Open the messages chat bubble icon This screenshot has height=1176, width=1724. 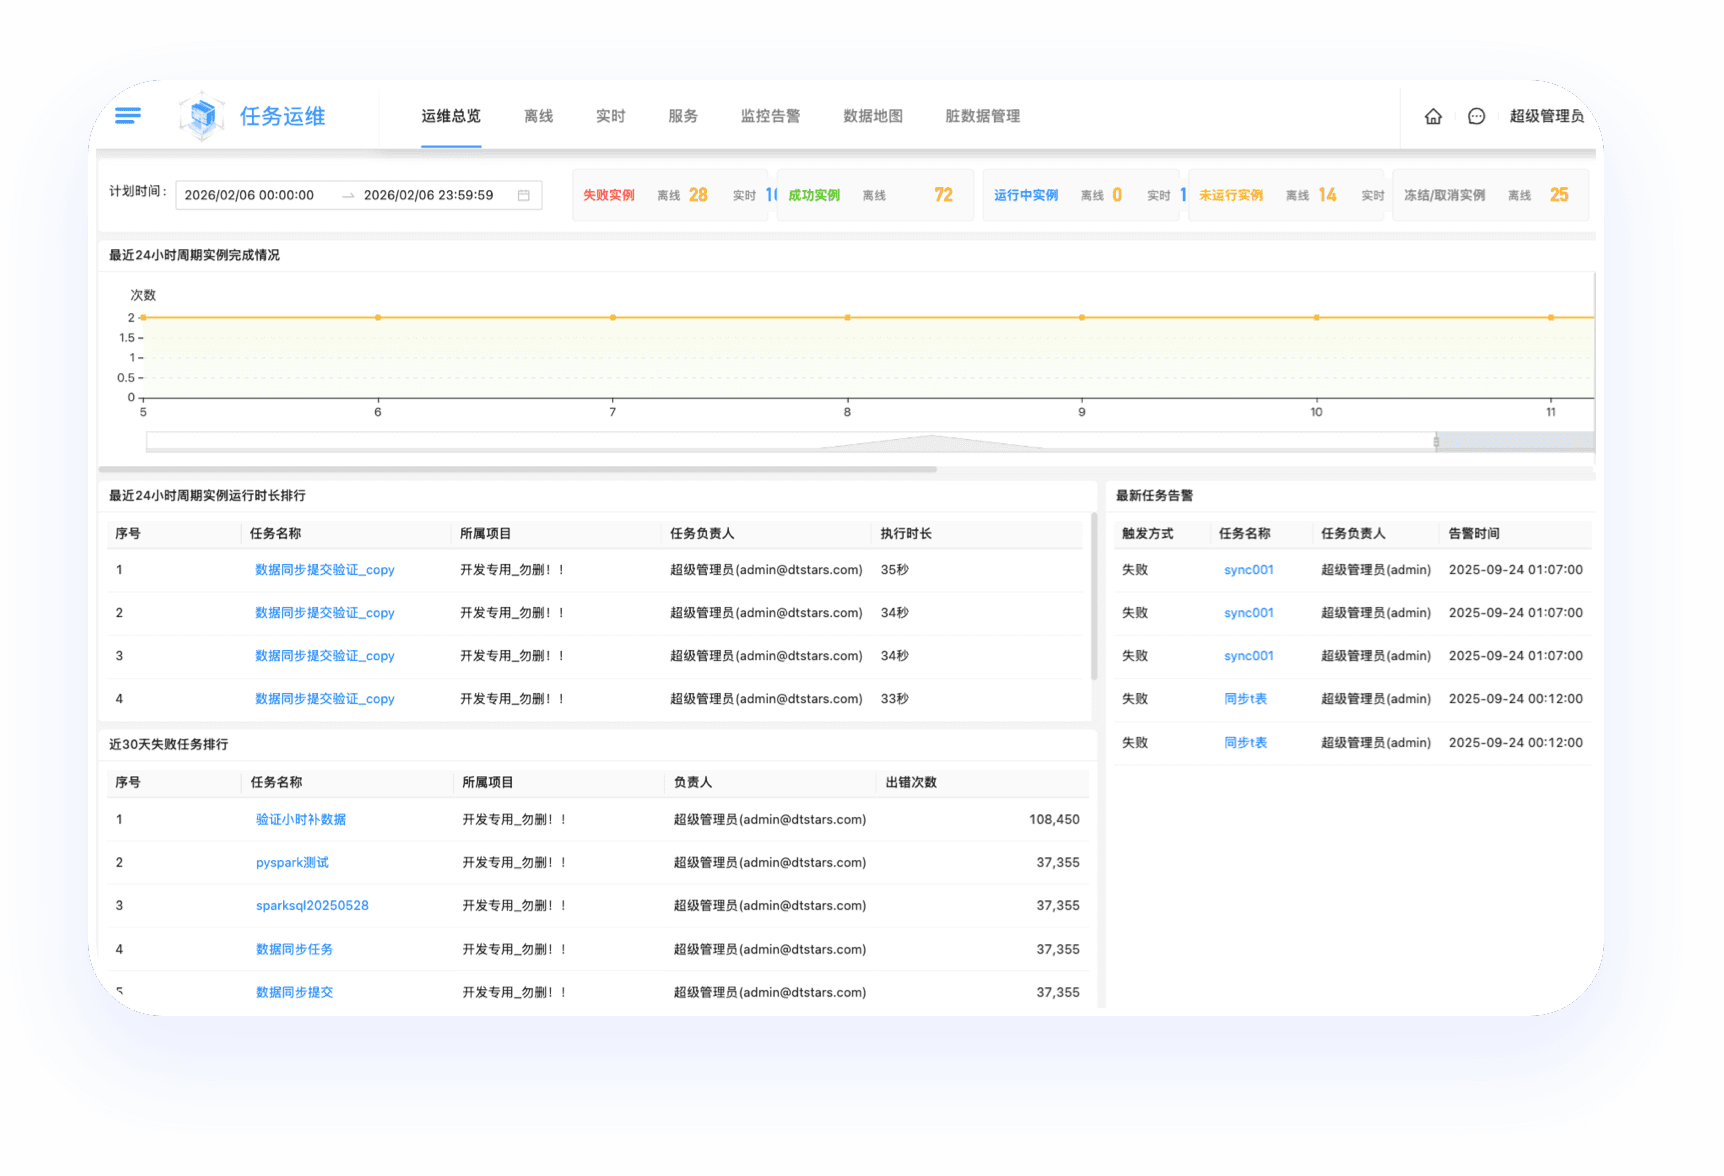1476,116
